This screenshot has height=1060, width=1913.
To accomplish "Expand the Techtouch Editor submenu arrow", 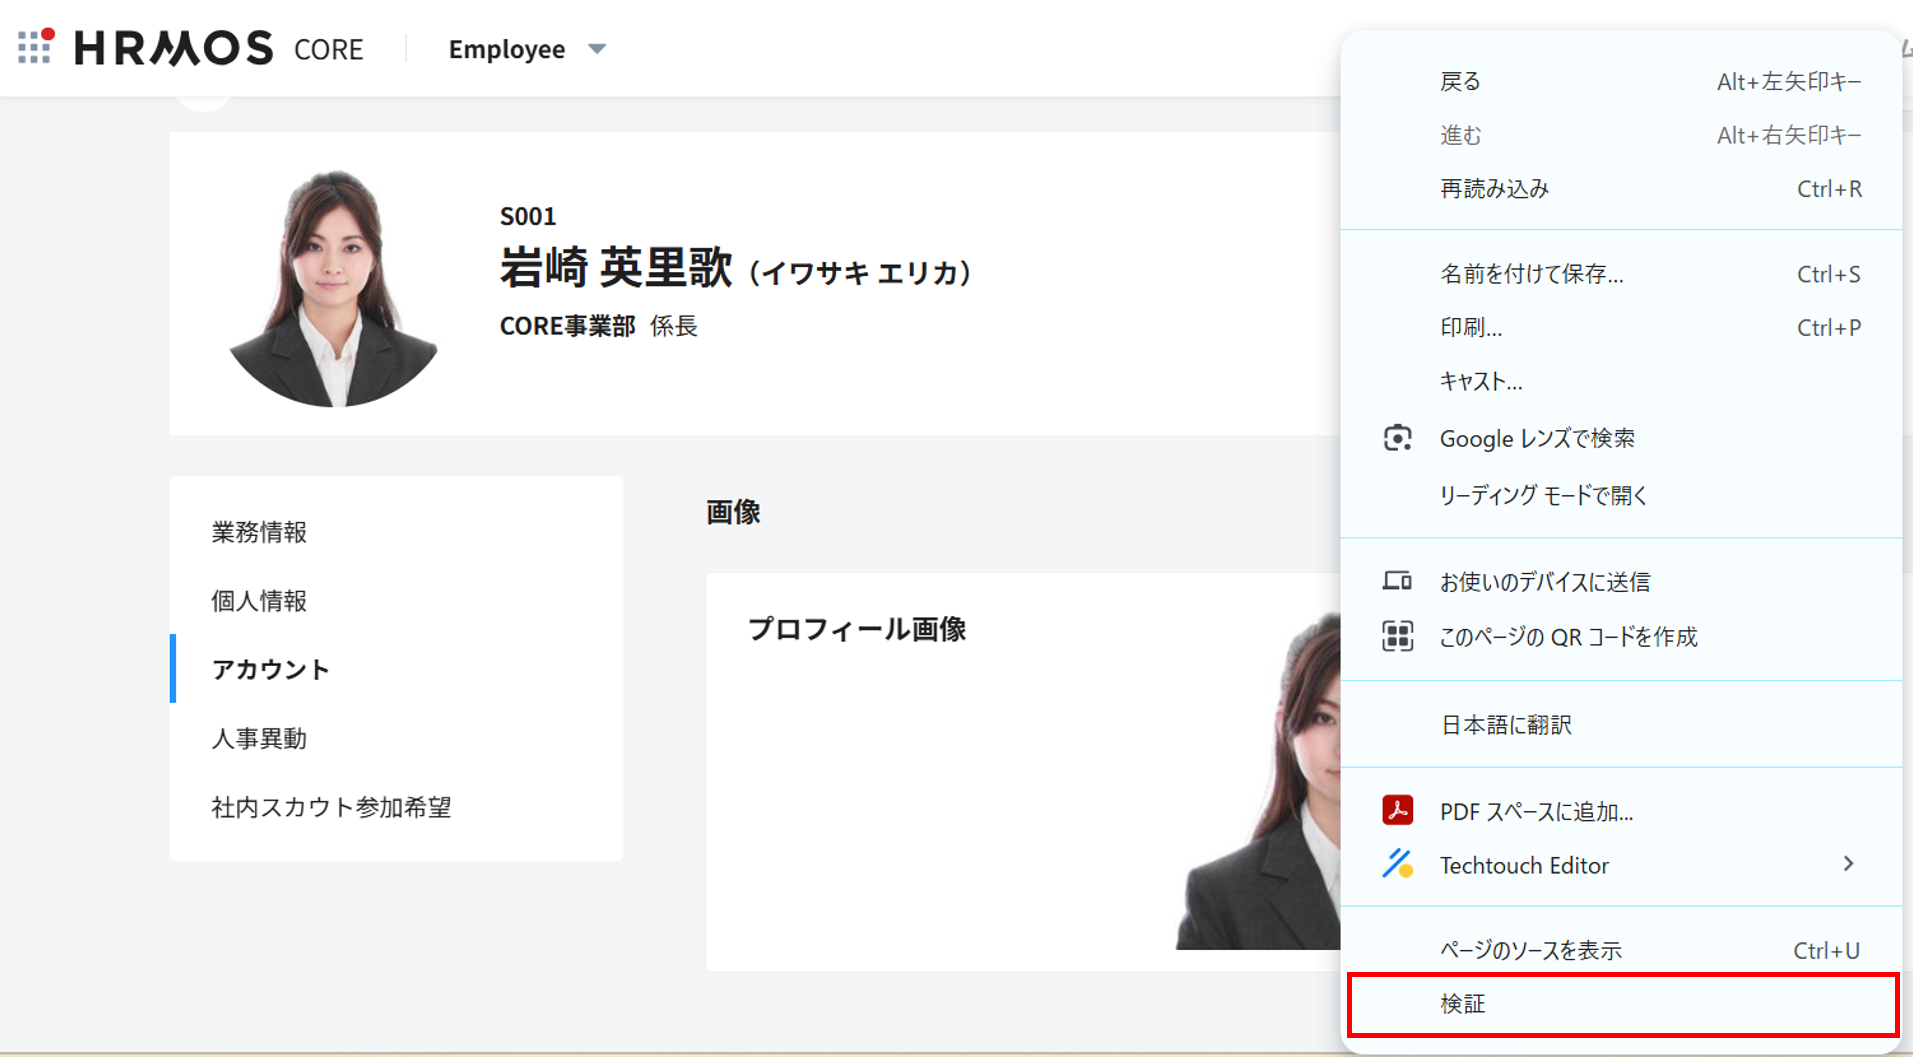I will [1848, 864].
